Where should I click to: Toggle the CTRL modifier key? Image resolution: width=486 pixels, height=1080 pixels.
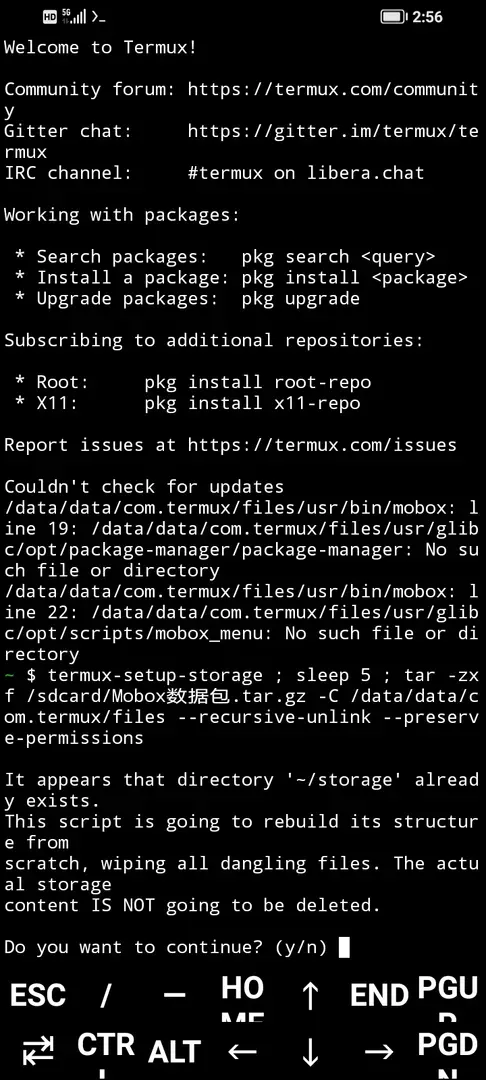(105, 1052)
